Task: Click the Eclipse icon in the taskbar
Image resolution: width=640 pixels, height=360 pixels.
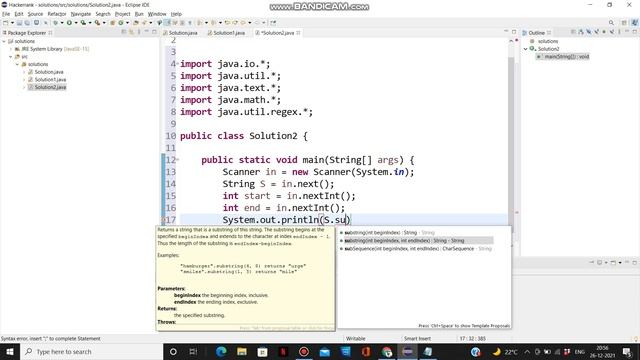Action: 407,351
